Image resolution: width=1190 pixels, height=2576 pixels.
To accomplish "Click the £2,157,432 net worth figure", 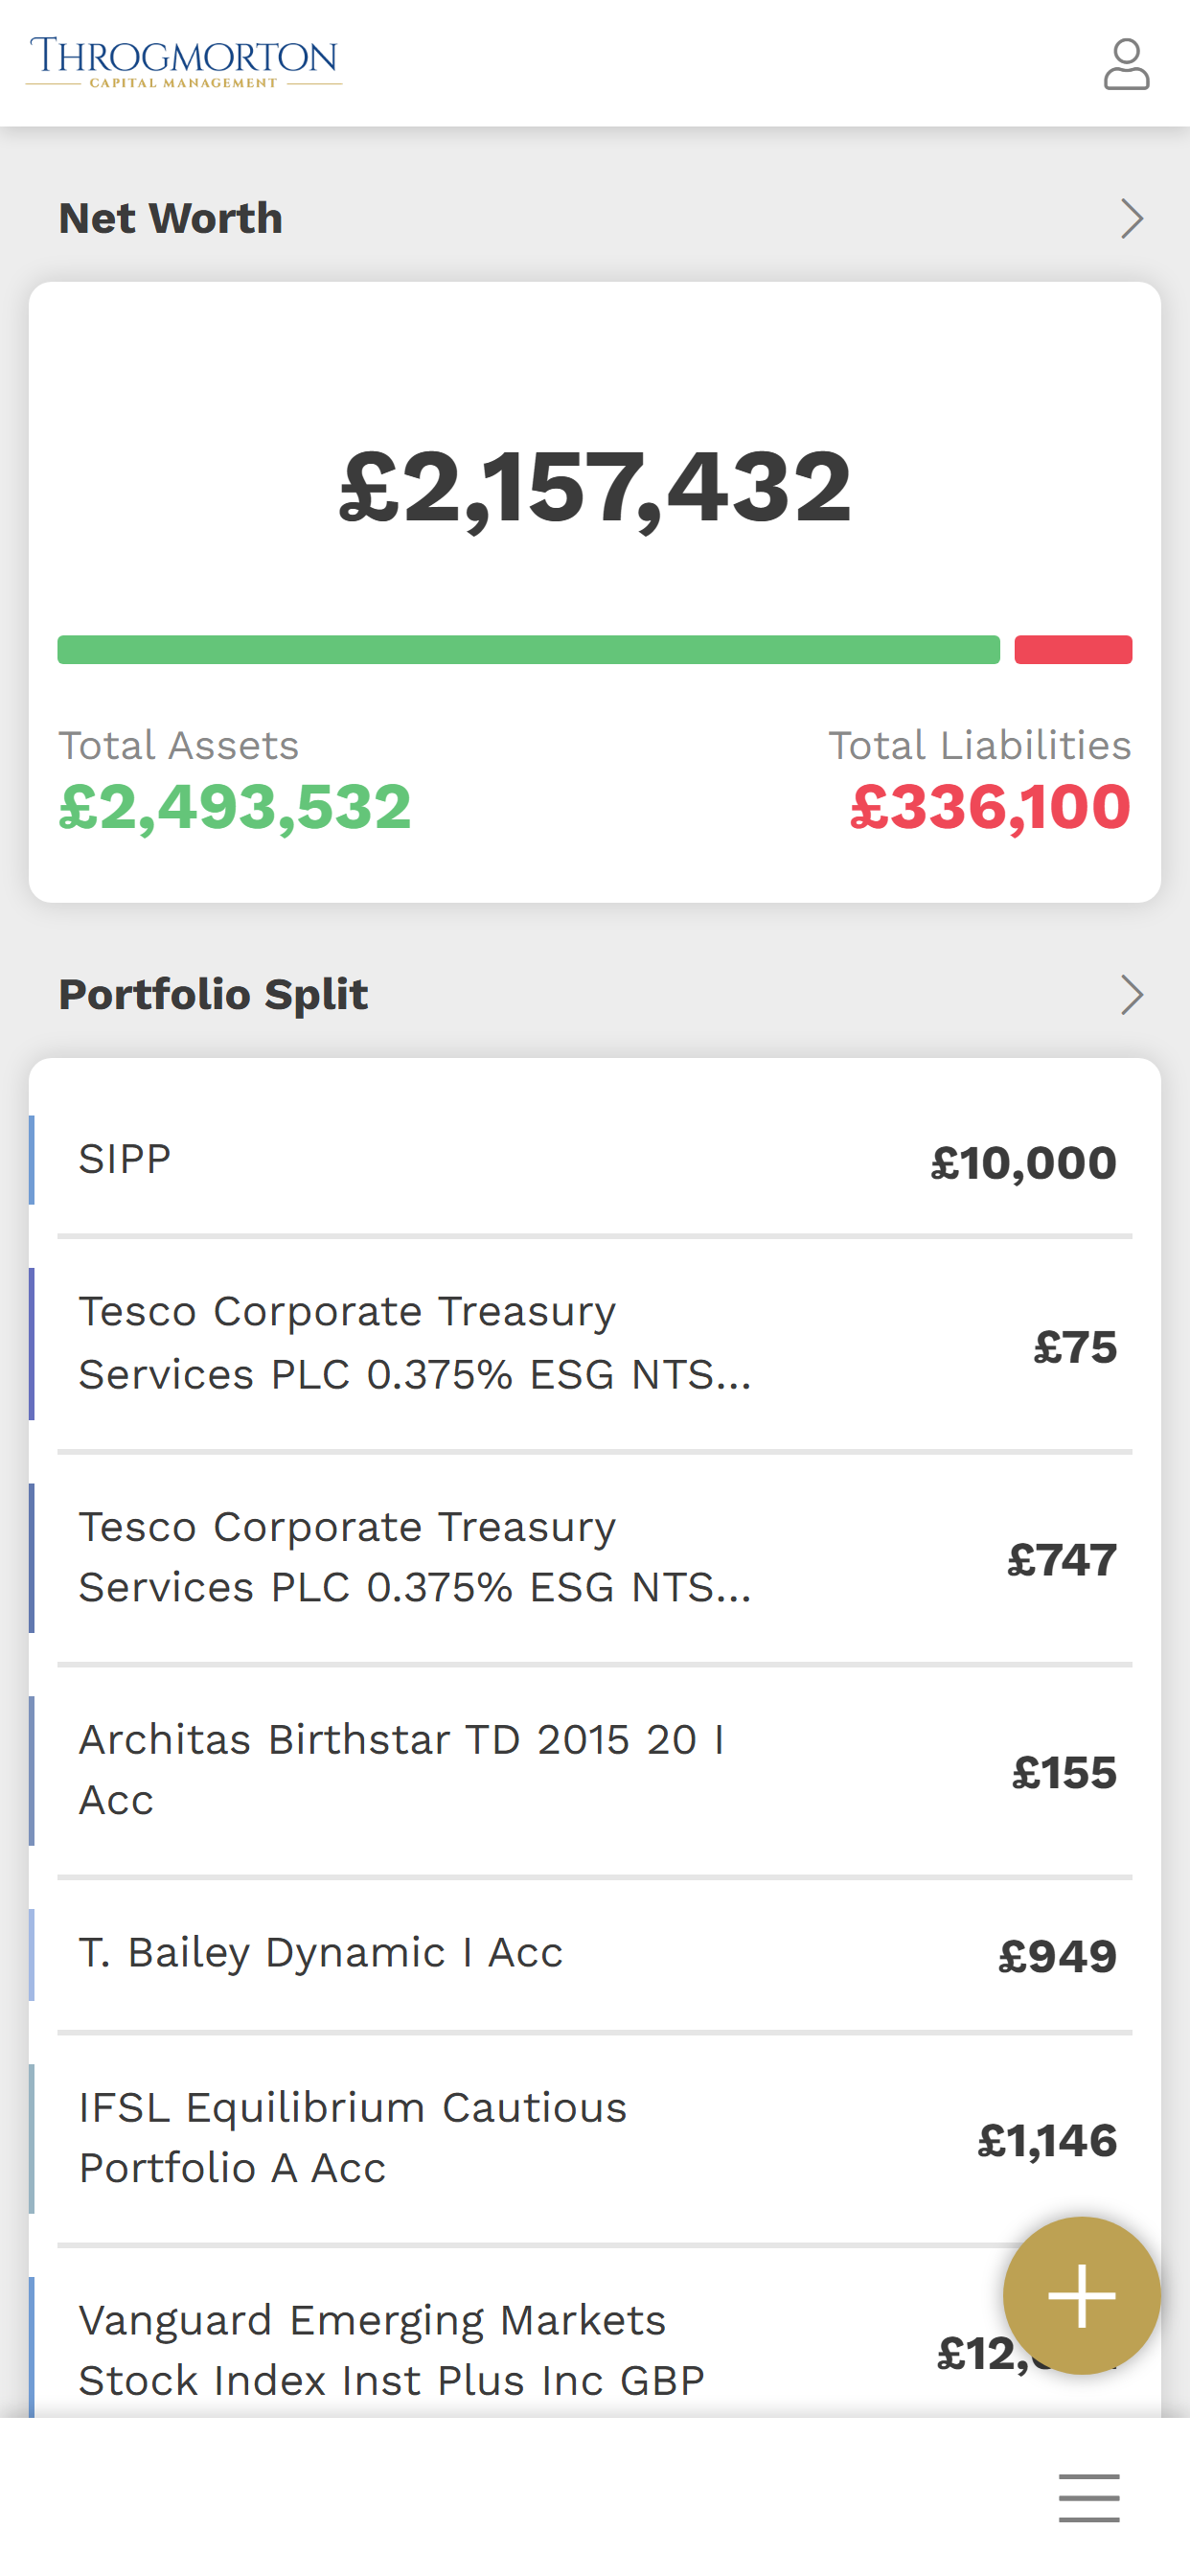I will coord(595,487).
